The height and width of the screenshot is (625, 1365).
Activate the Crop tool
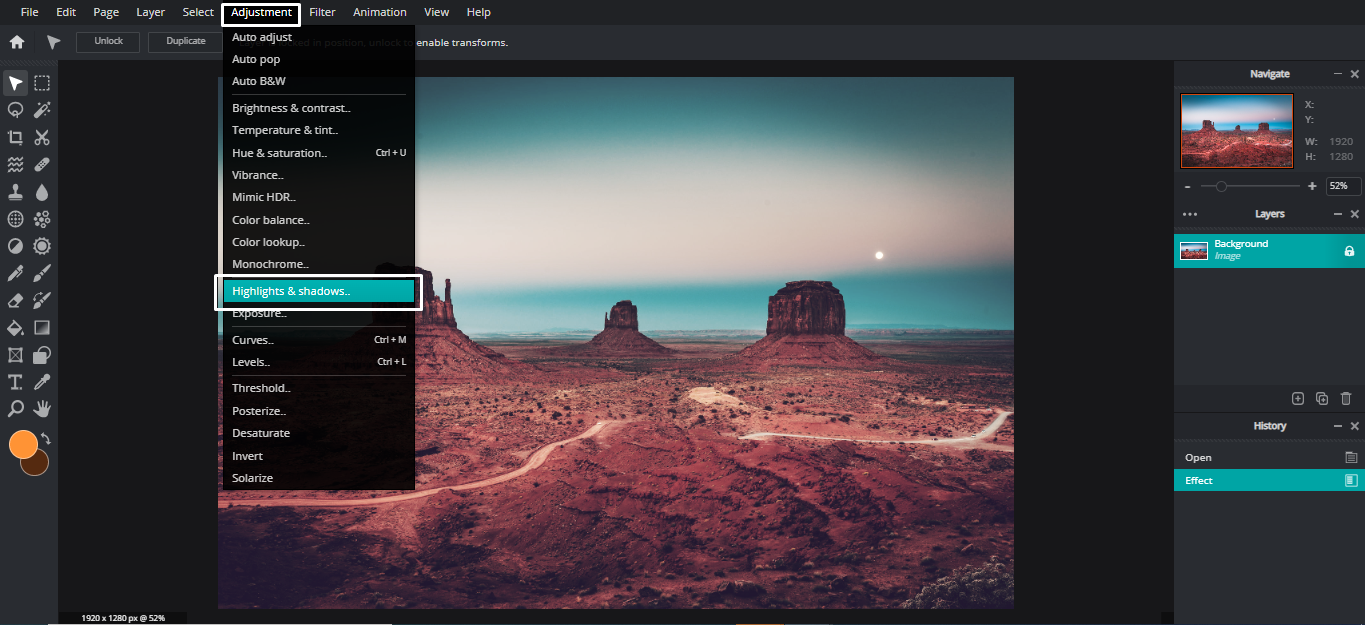[14, 137]
